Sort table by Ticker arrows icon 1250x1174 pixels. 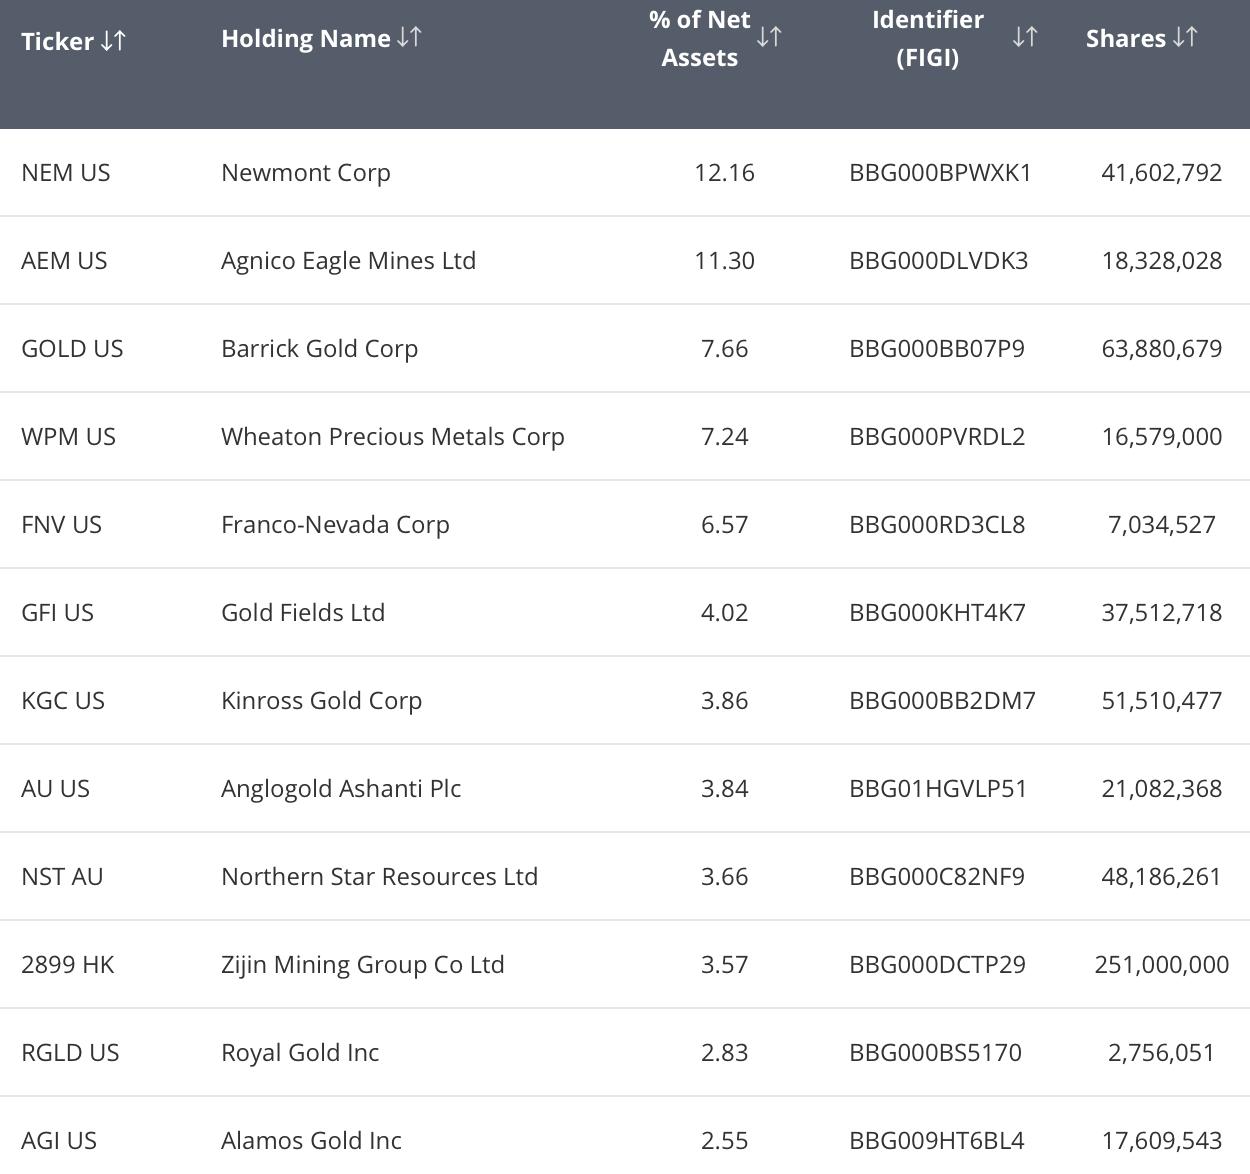[113, 40]
